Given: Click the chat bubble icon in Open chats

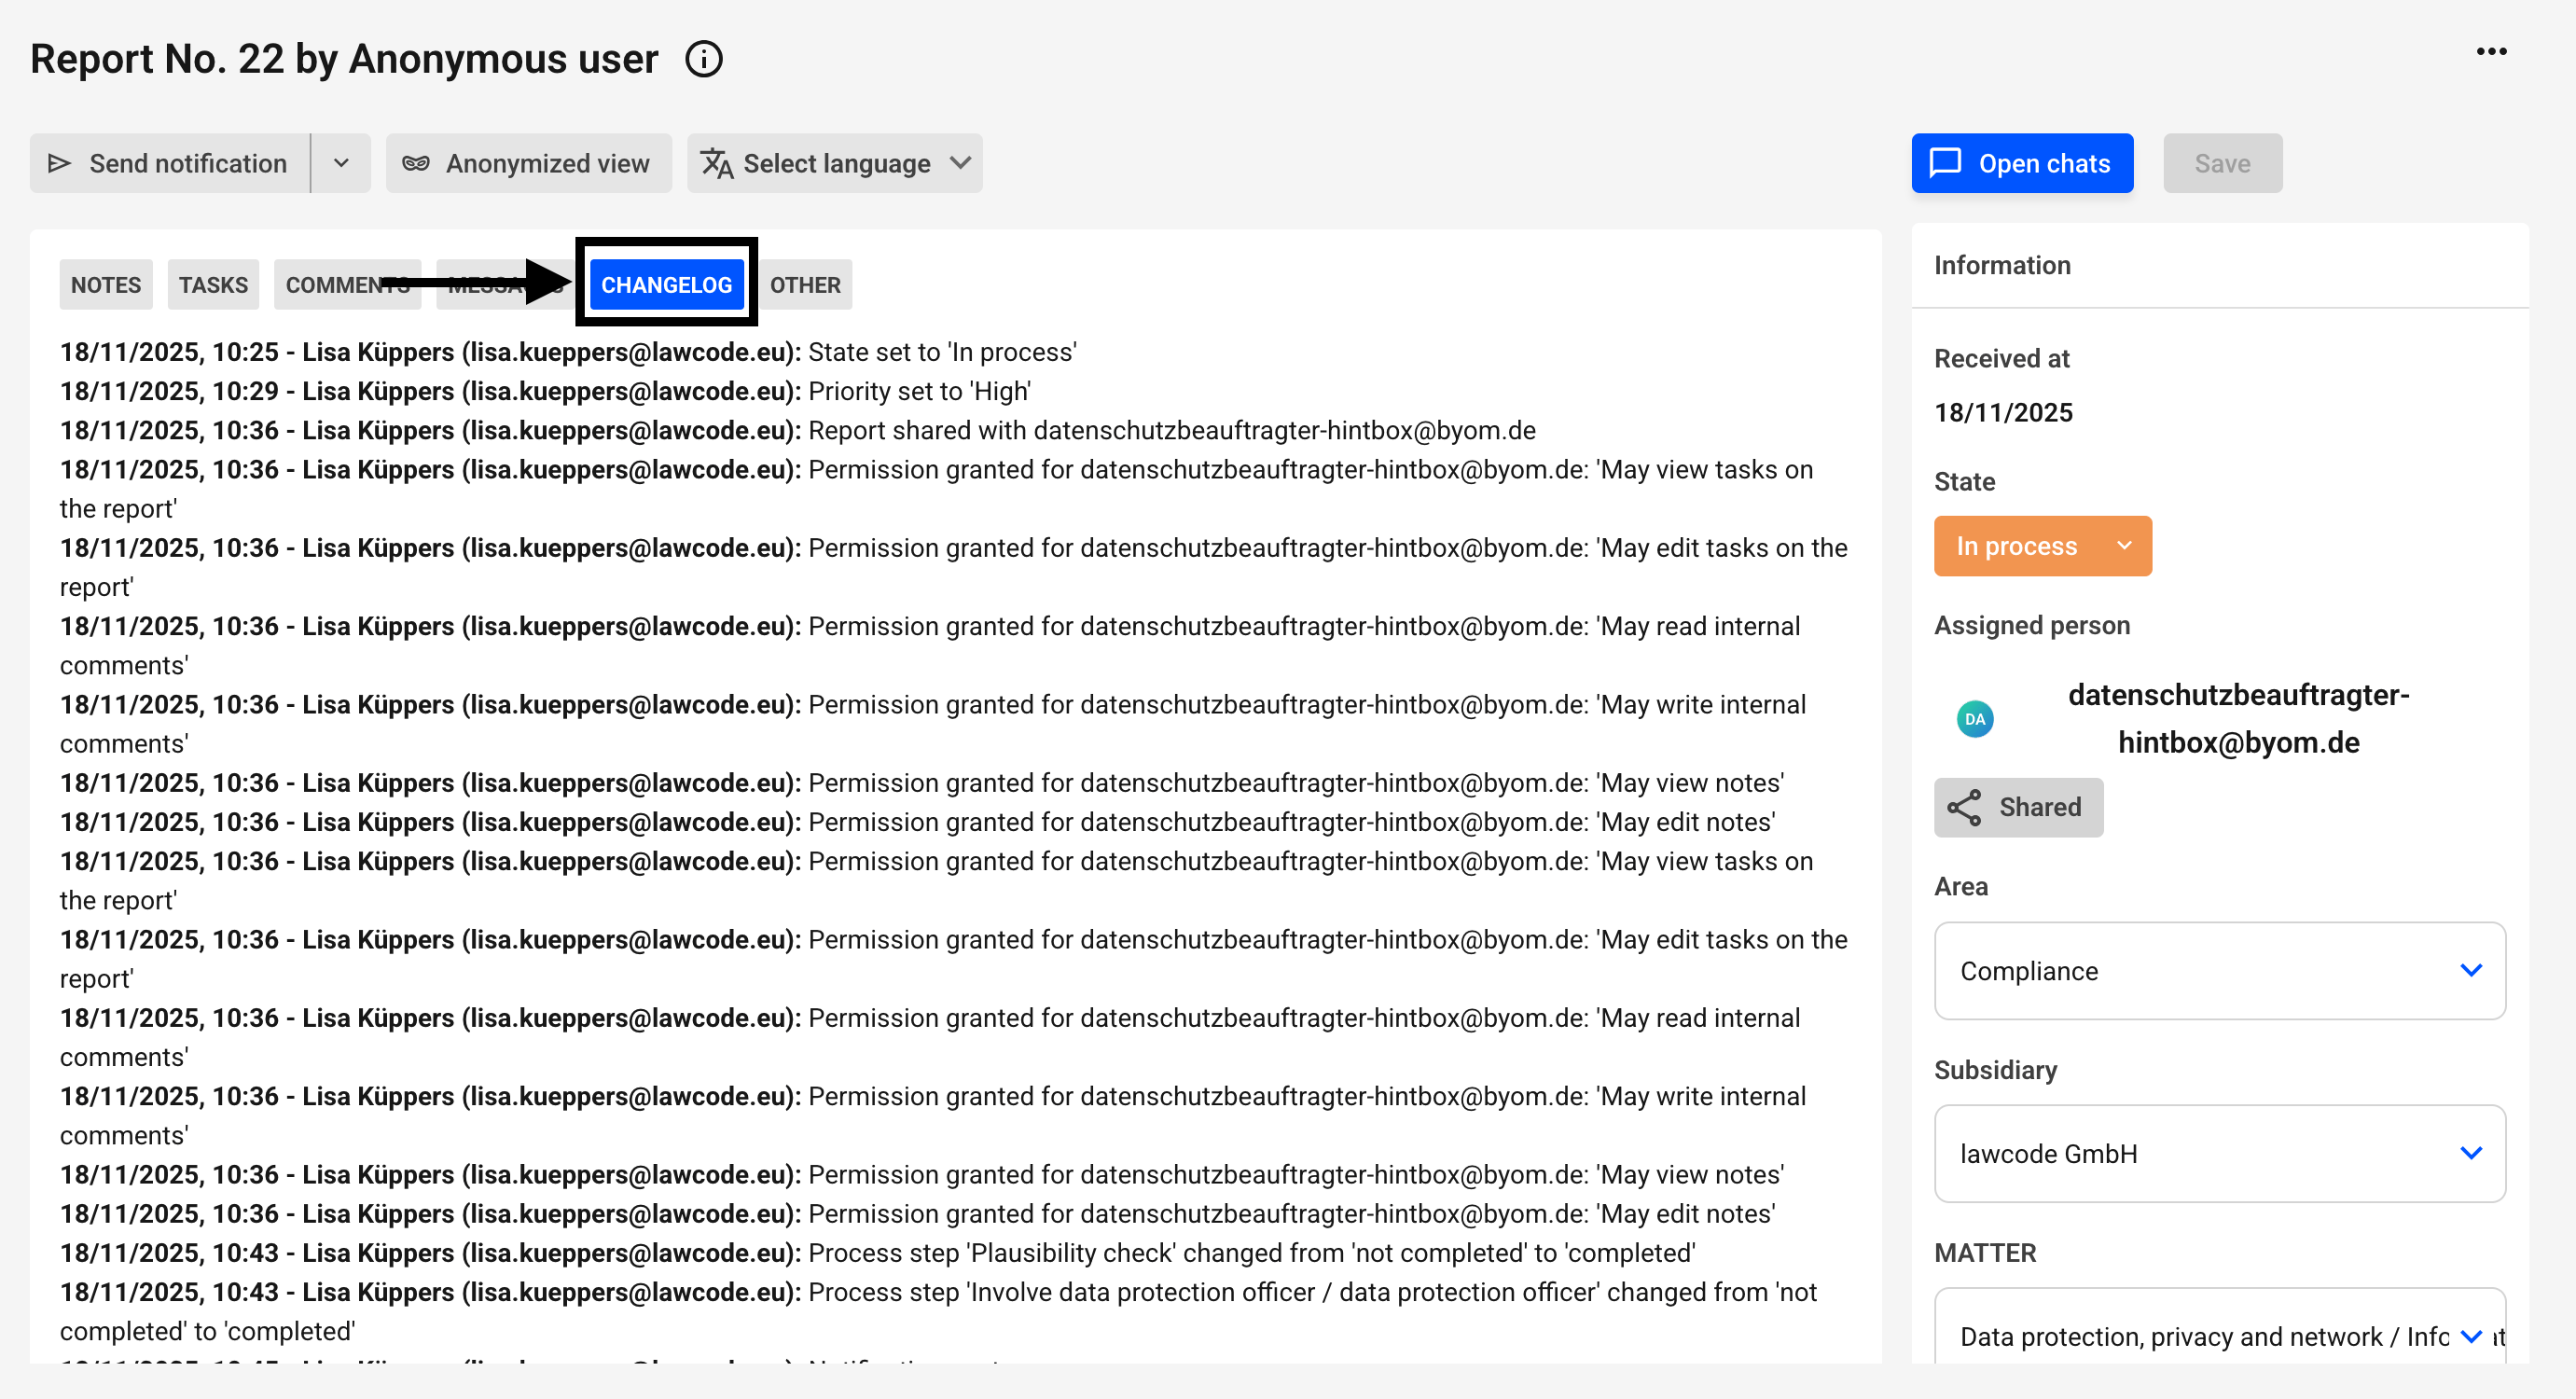Looking at the screenshot, I should pos(1945,163).
